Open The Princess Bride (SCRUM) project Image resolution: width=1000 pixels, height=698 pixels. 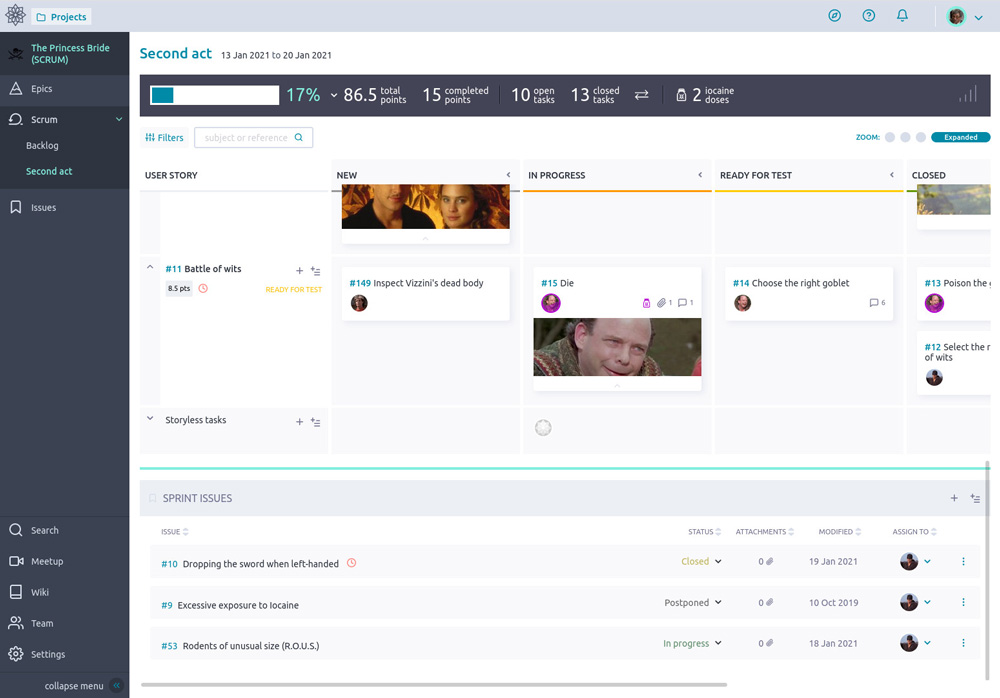click(x=64, y=54)
